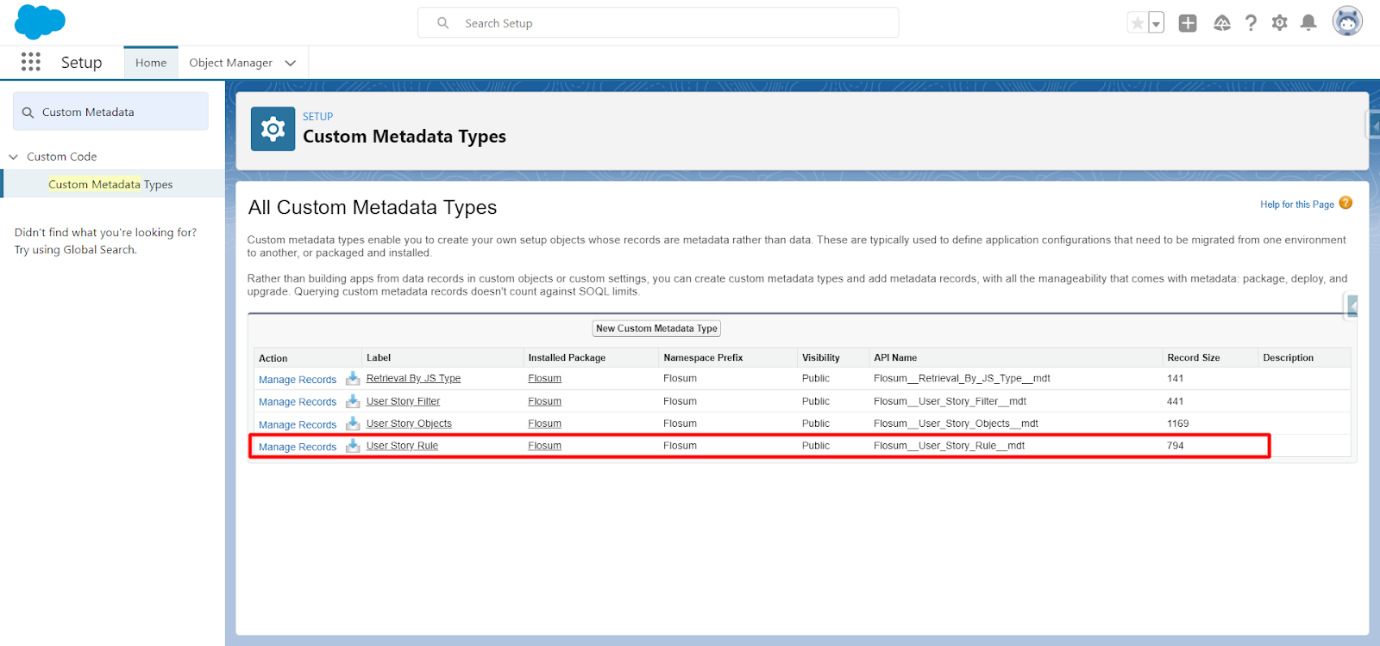Viewport: 1380px width, 646px height.
Task: Open Manage Records for User Story Rule
Action: [x=297, y=447]
